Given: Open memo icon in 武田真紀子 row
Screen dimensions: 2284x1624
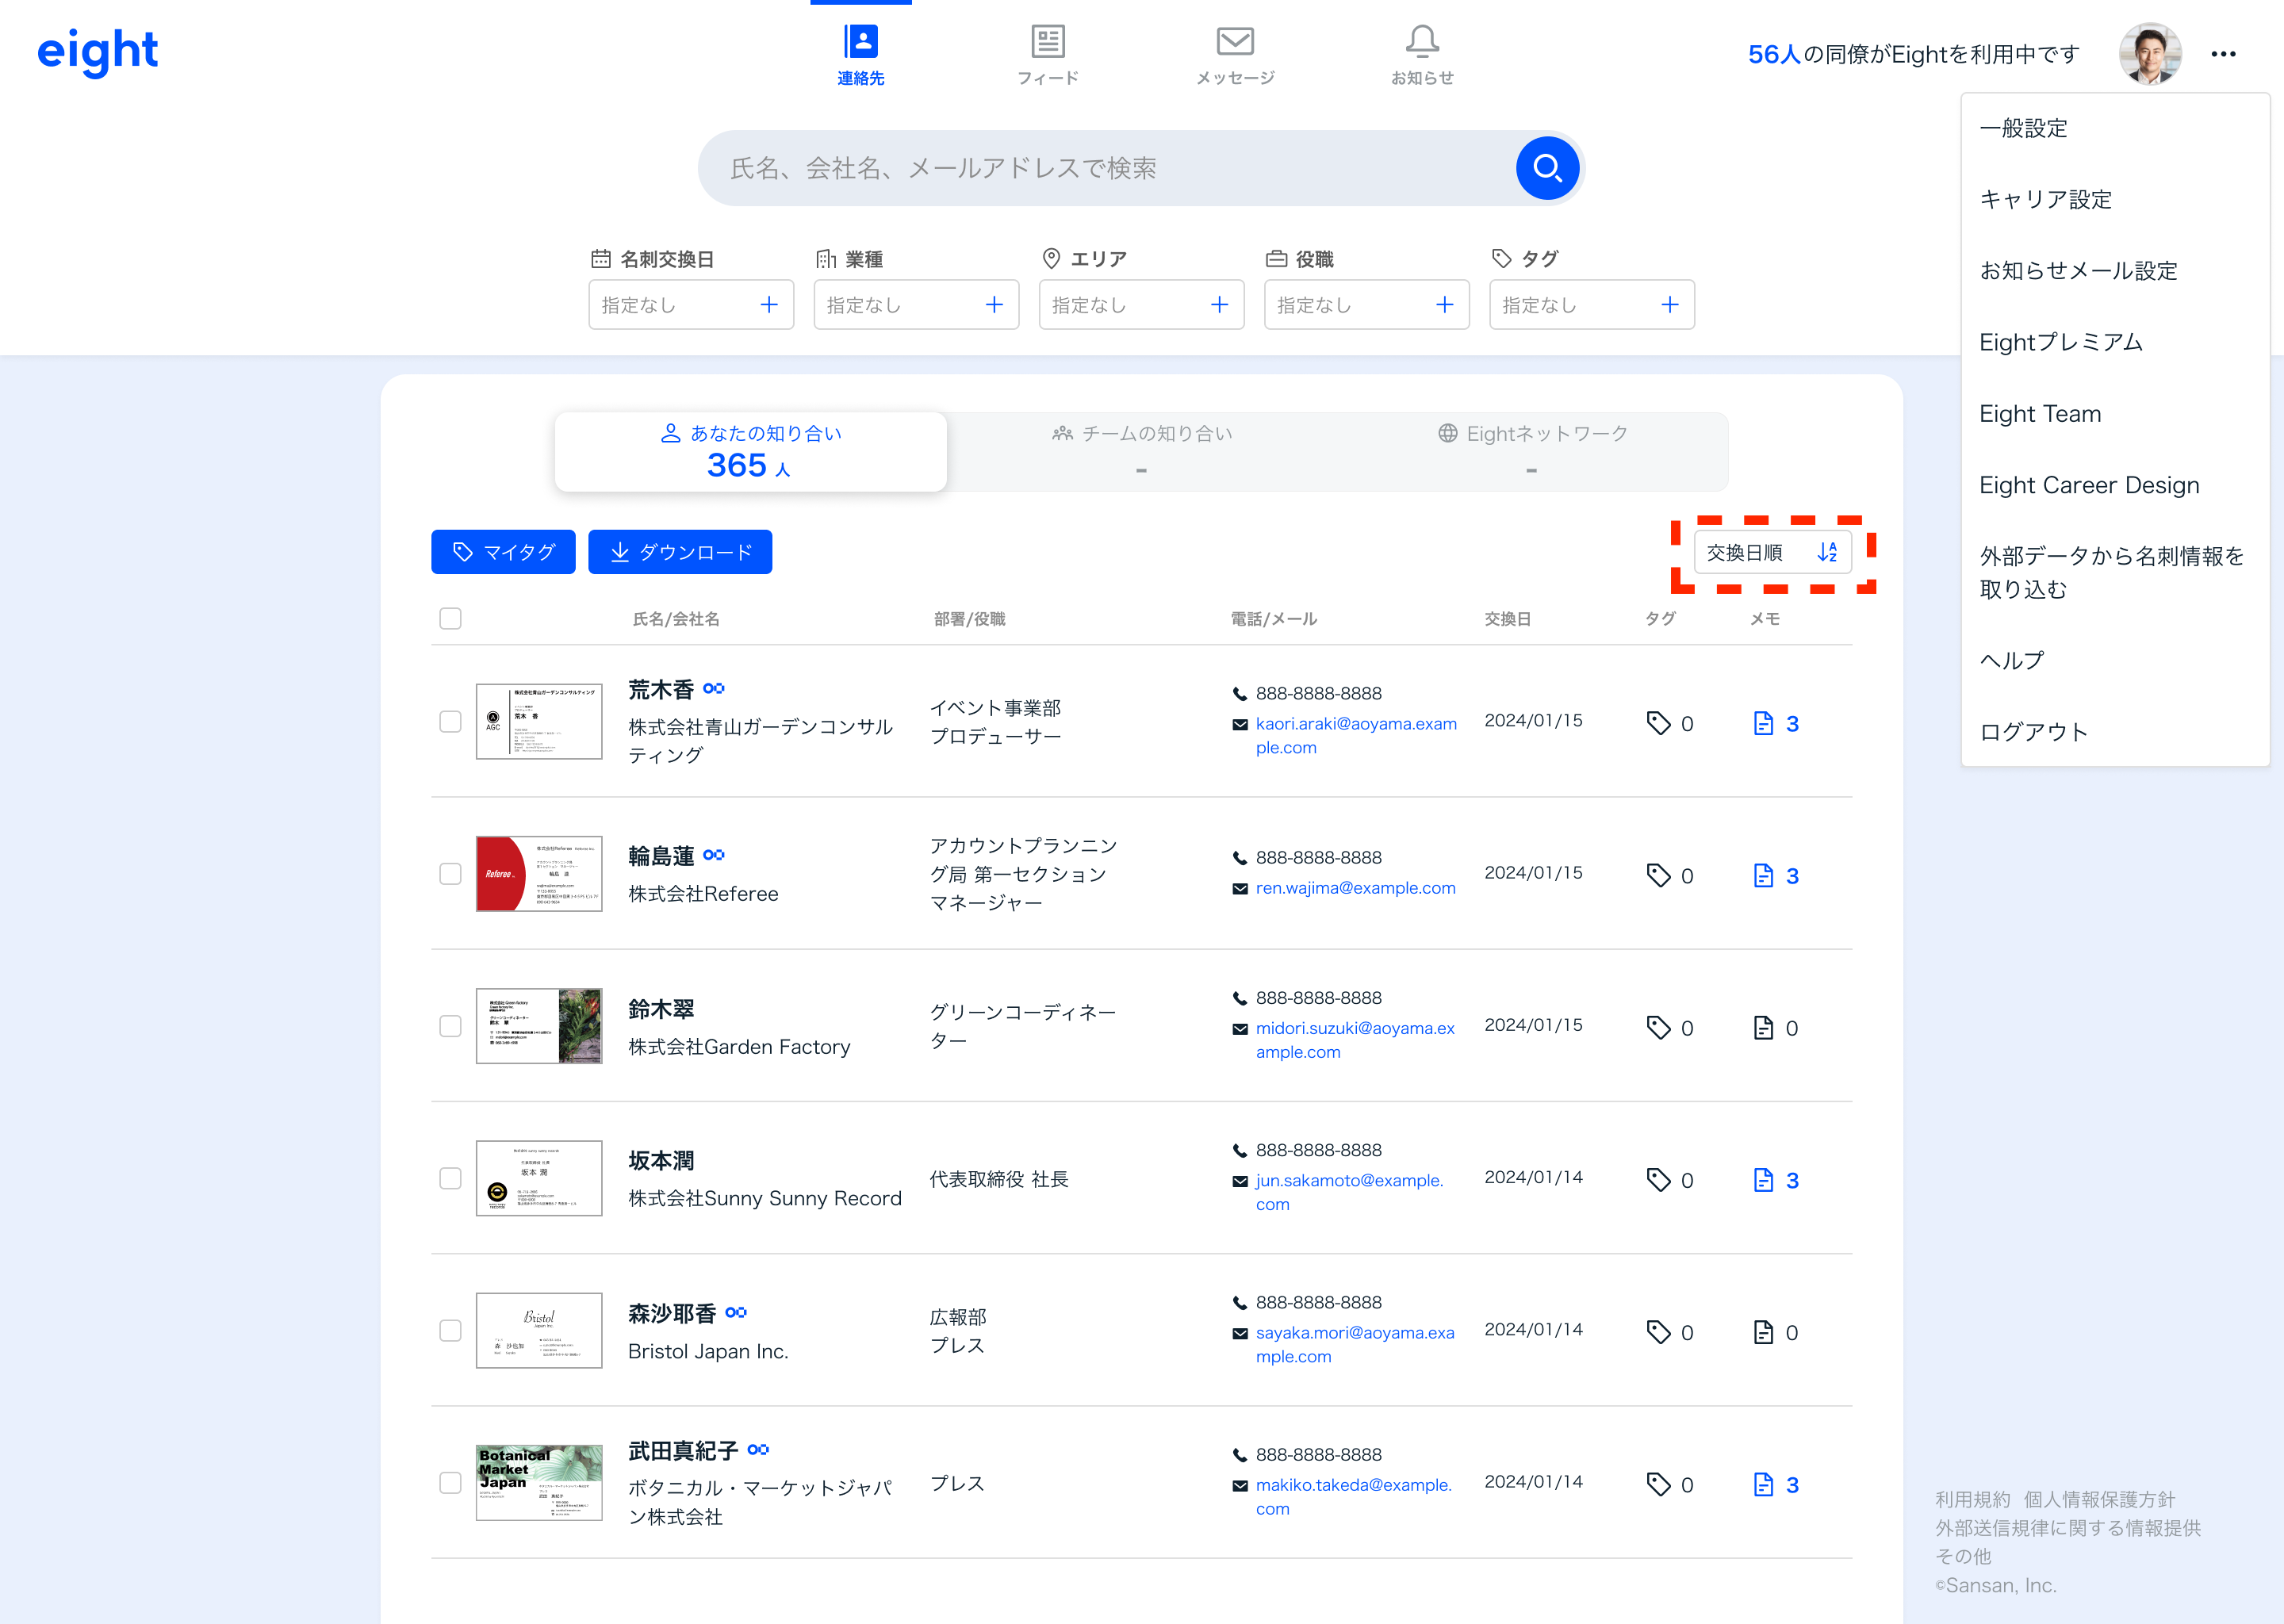Looking at the screenshot, I should pos(1763,1484).
